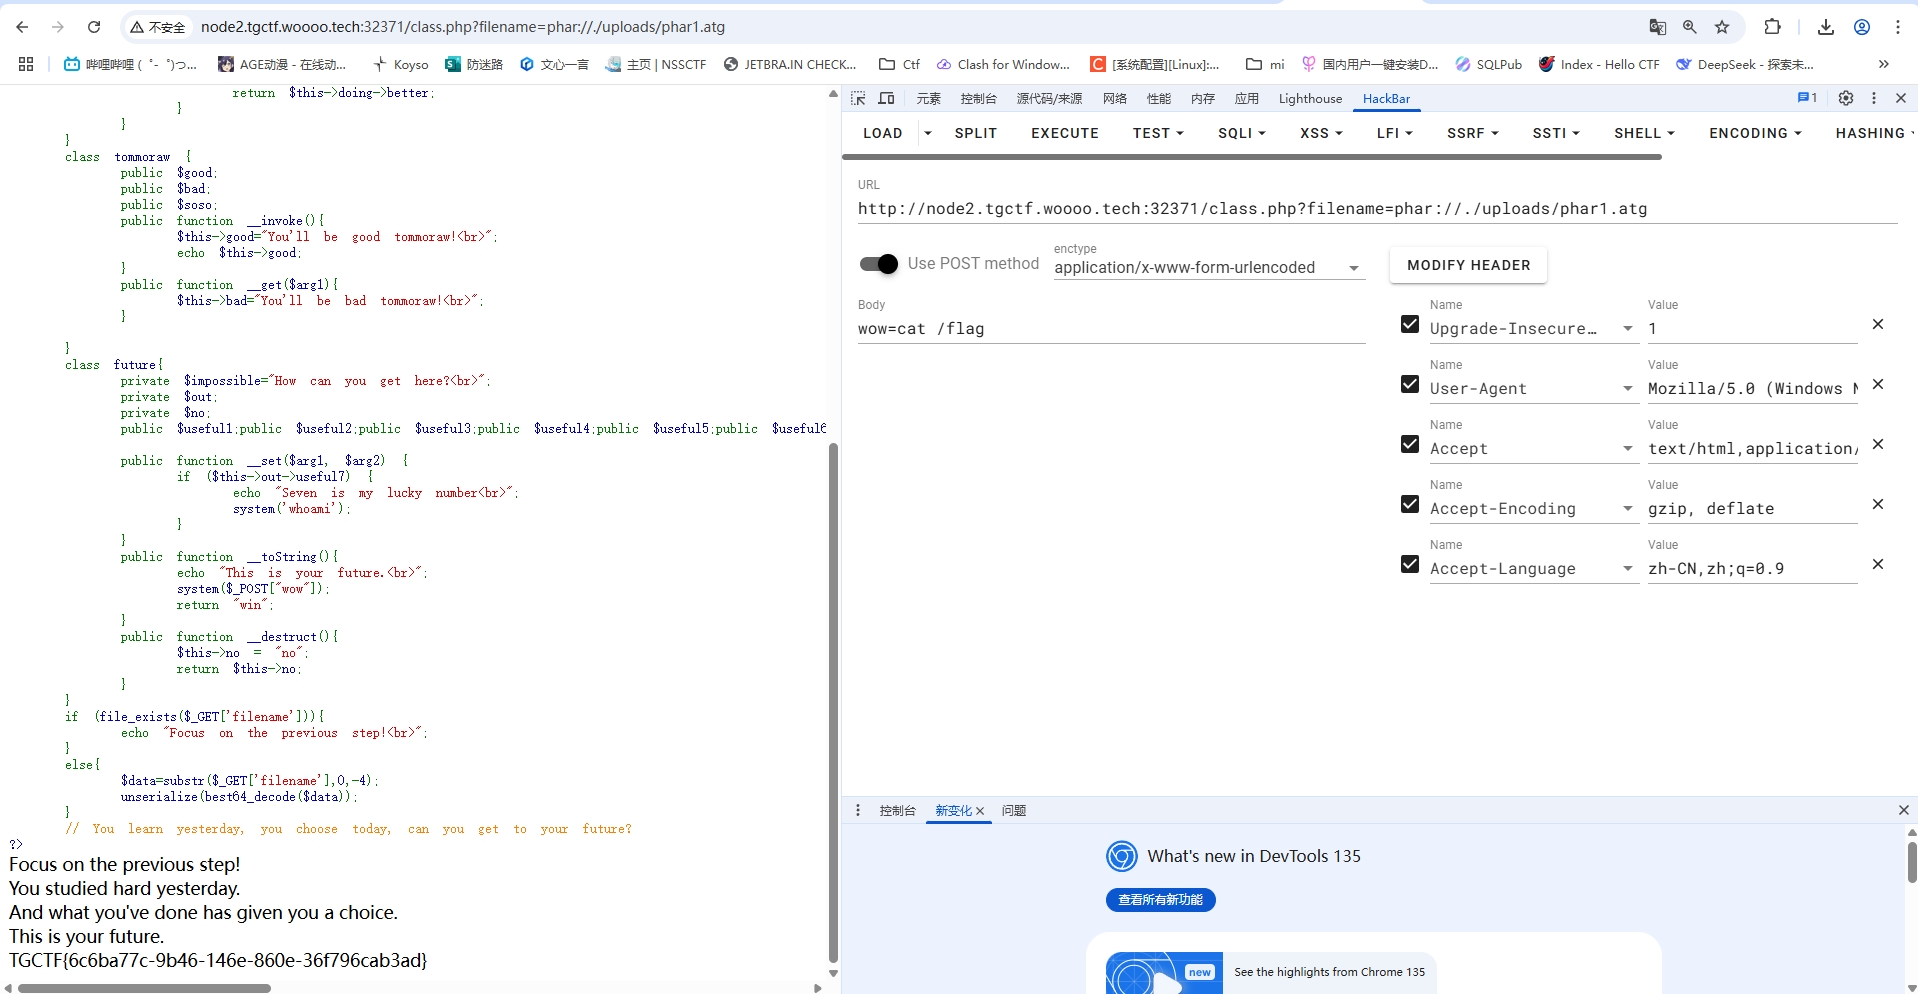The height and width of the screenshot is (994, 1918).
Task: Open the TEST dropdown in HackBar
Action: point(1158,133)
